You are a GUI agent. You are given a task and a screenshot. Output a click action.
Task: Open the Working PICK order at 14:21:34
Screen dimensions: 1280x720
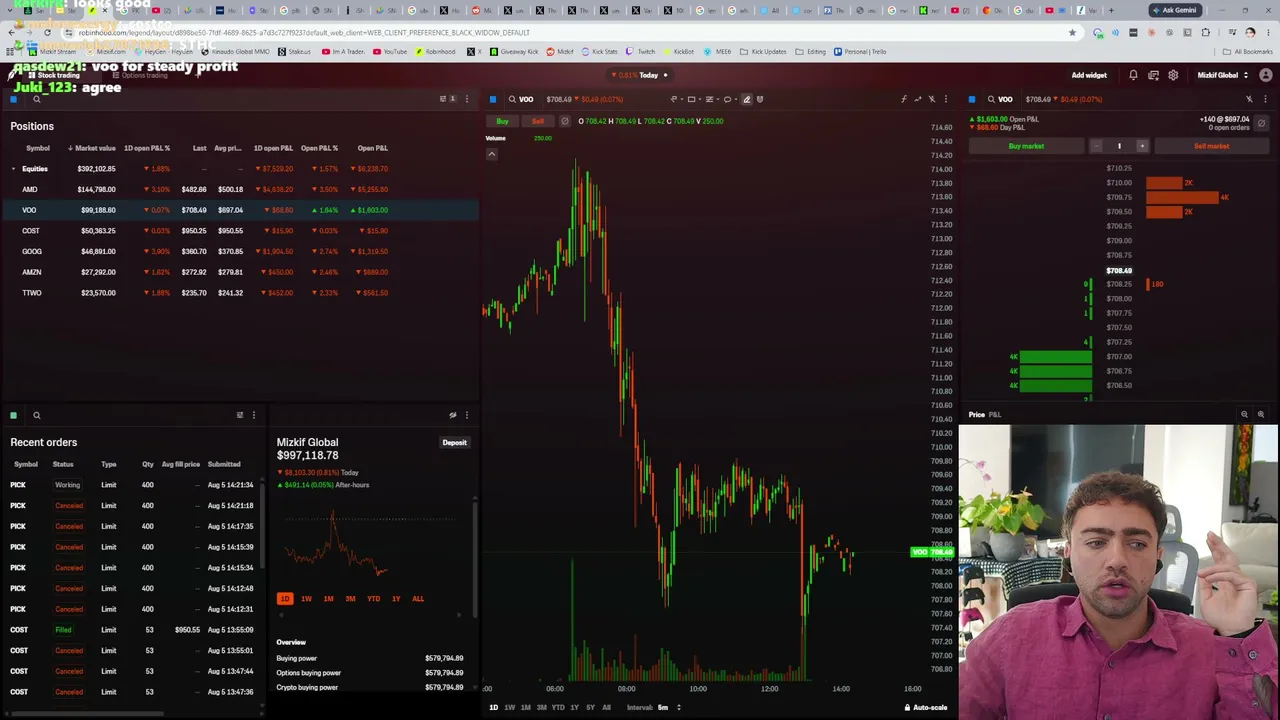132,485
